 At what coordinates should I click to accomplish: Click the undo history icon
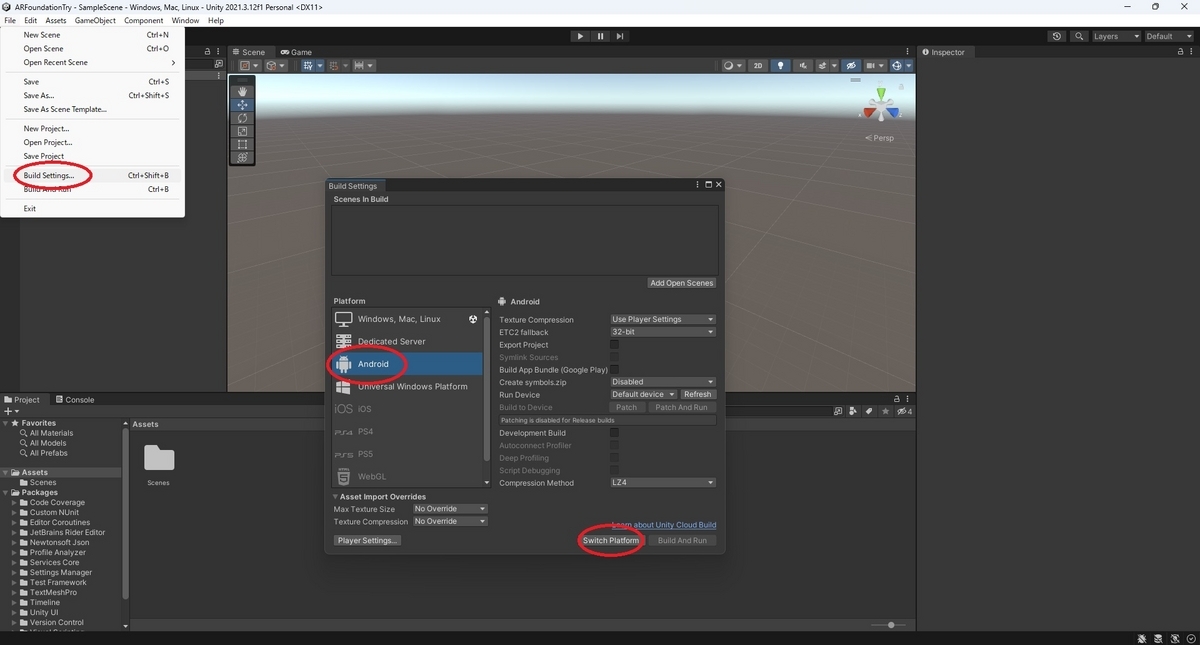tap(1057, 36)
